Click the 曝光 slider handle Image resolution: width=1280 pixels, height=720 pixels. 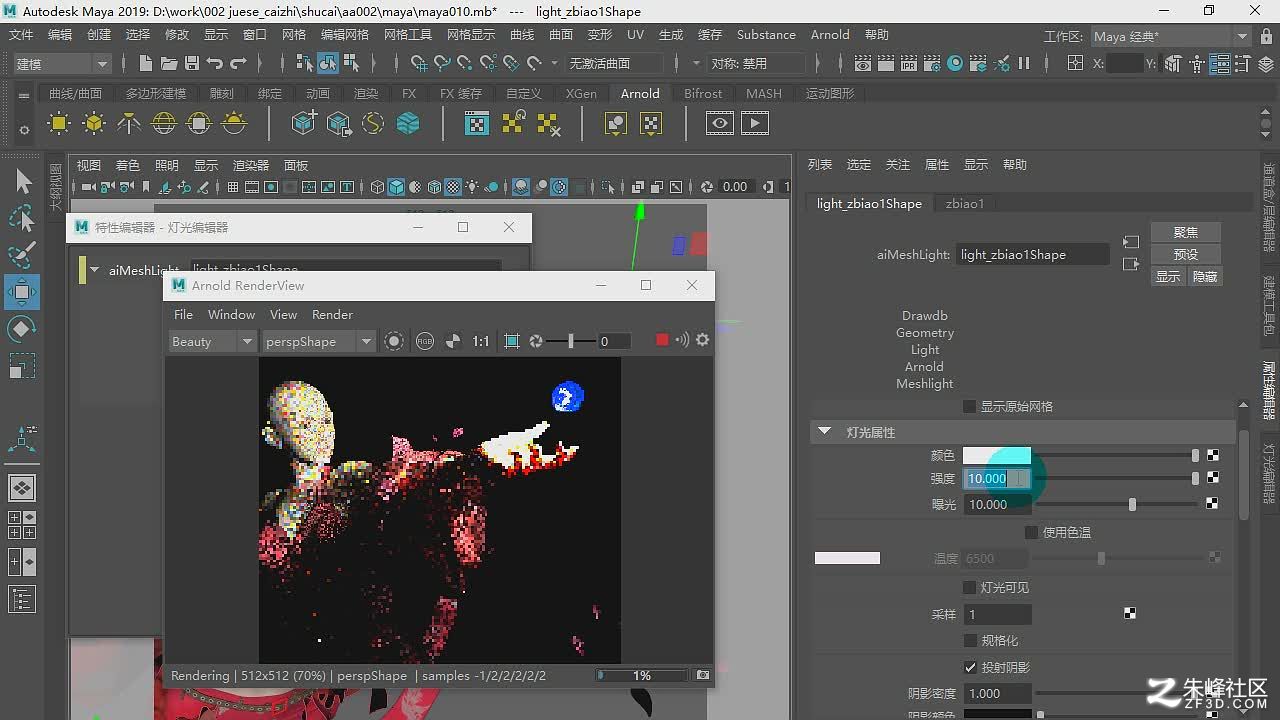click(1132, 504)
